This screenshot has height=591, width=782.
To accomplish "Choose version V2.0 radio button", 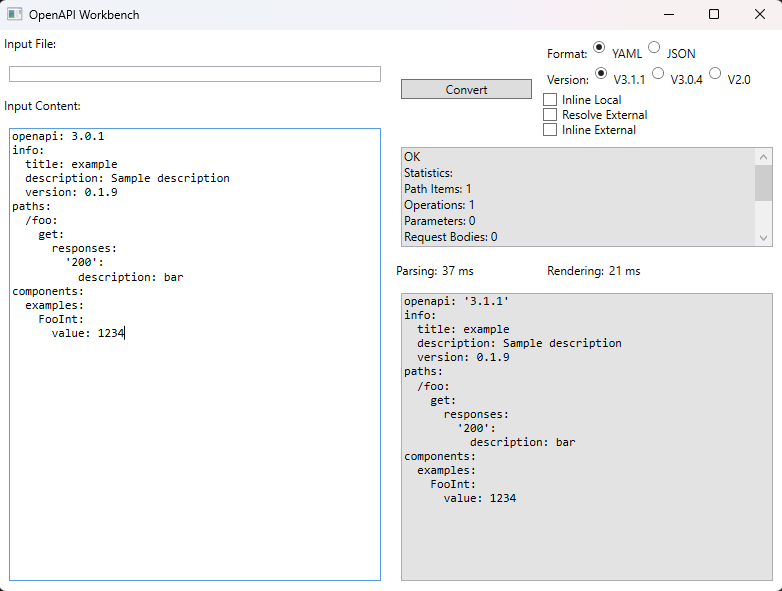I will click(x=715, y=73).
